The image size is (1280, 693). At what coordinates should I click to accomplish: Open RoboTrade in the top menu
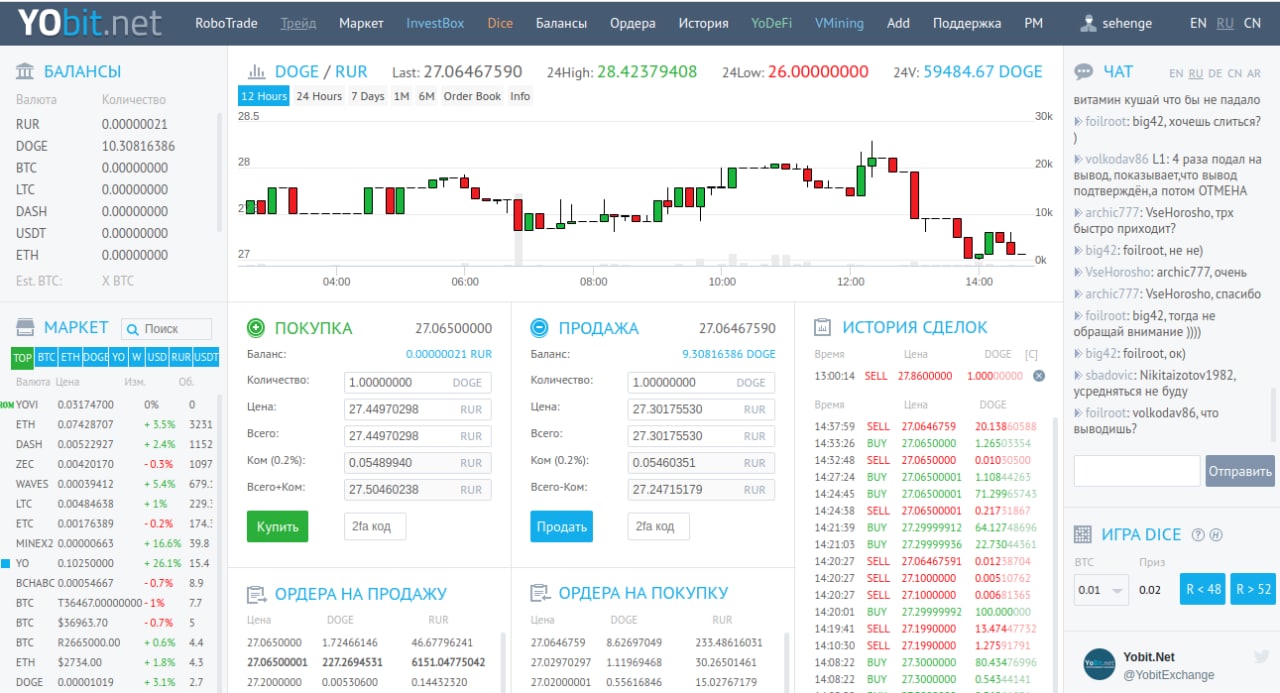[226, 23]
